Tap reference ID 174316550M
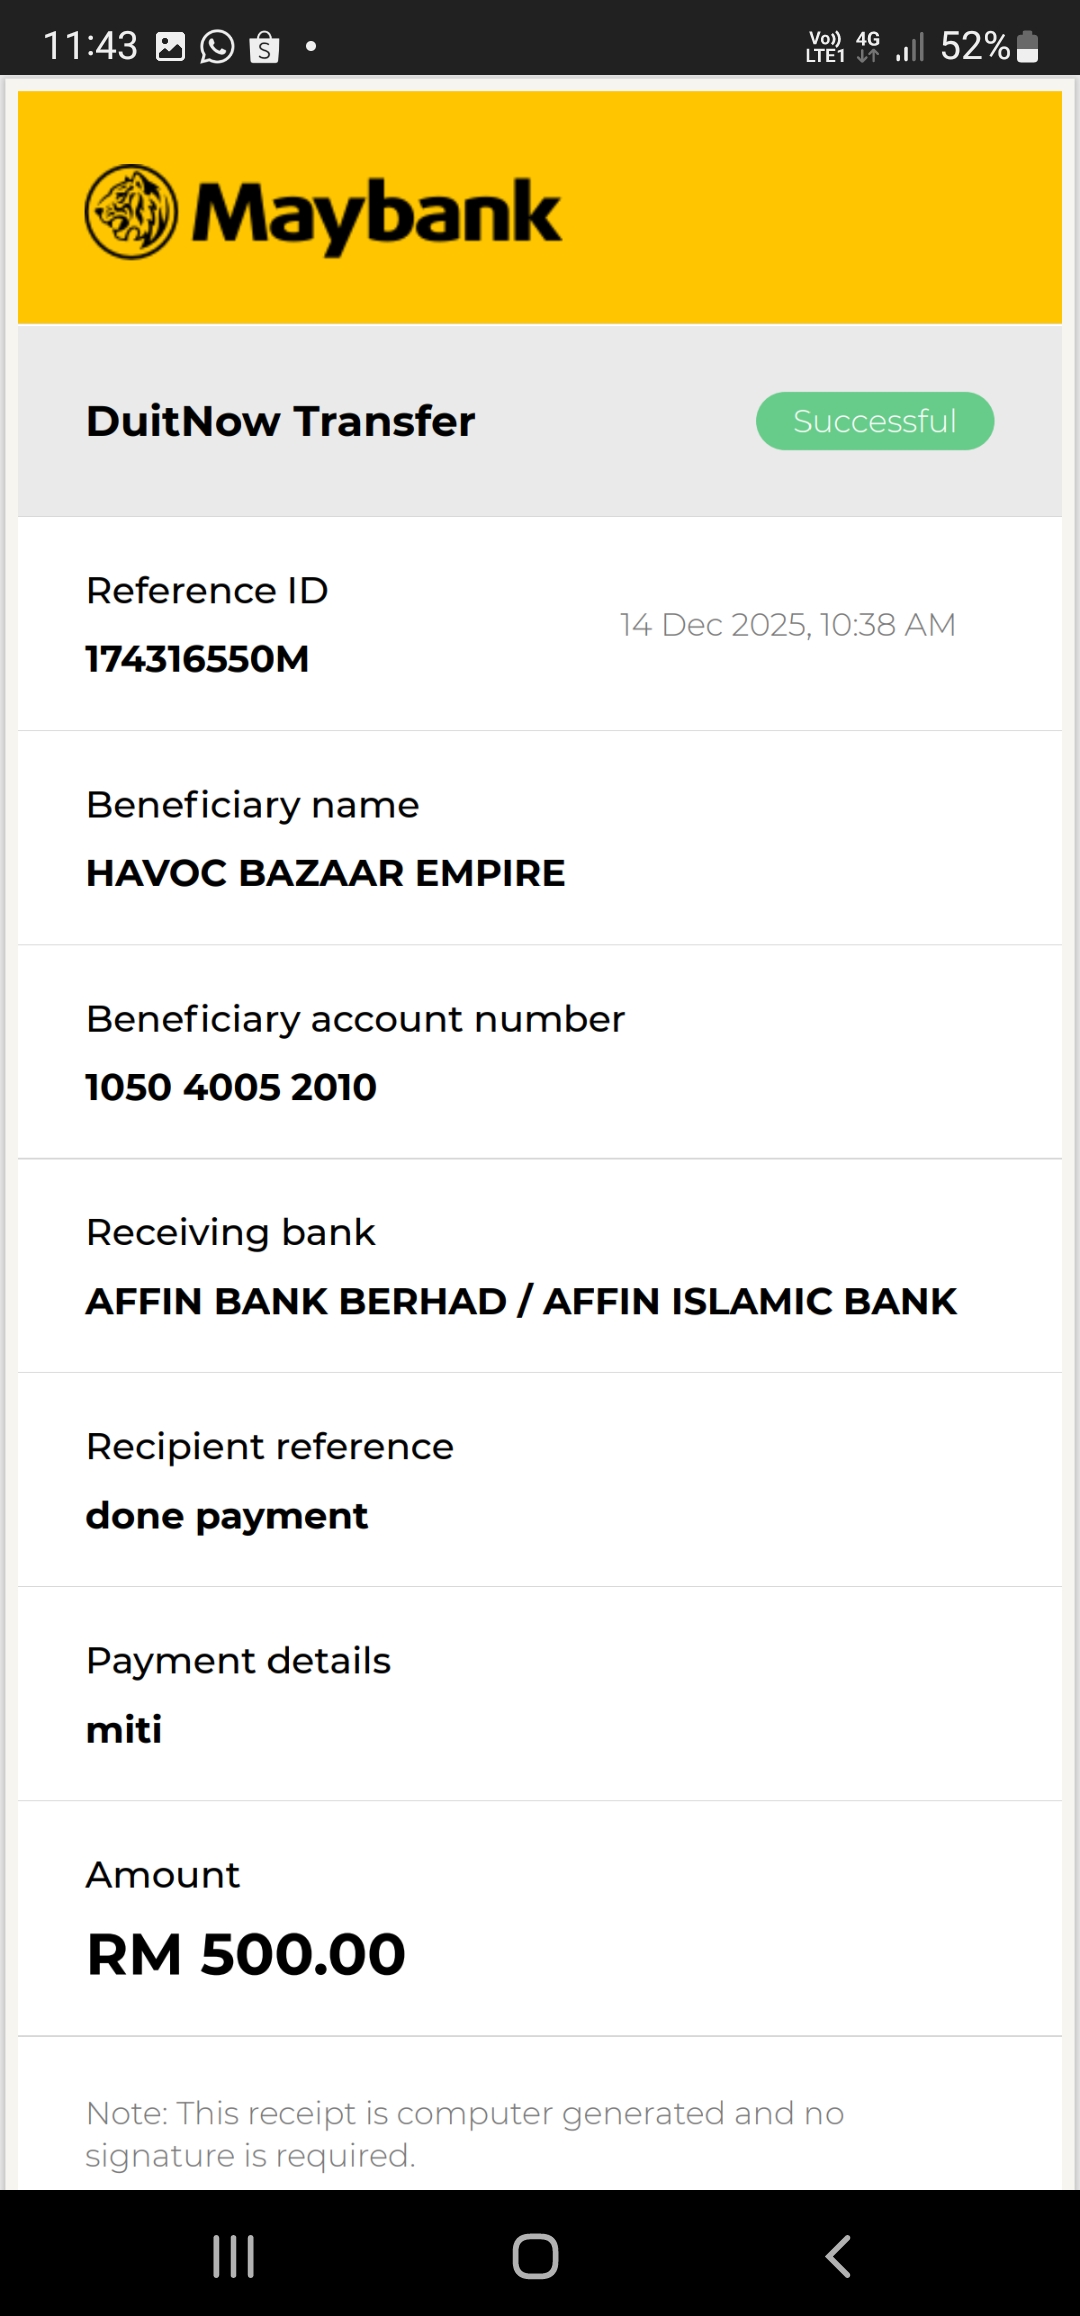1080x2316 pixels. (198, 659)
